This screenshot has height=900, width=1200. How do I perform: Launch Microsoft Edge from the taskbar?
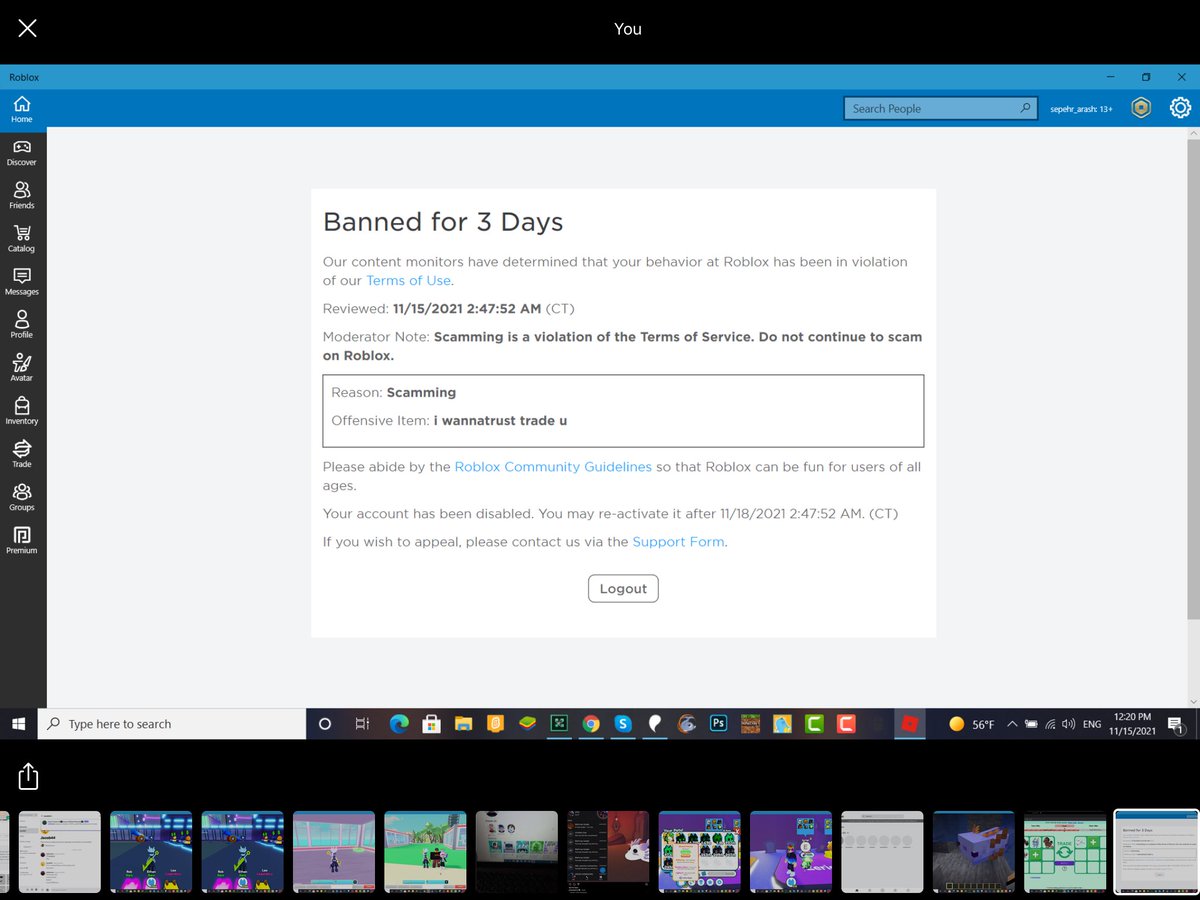tap(399, 723)
